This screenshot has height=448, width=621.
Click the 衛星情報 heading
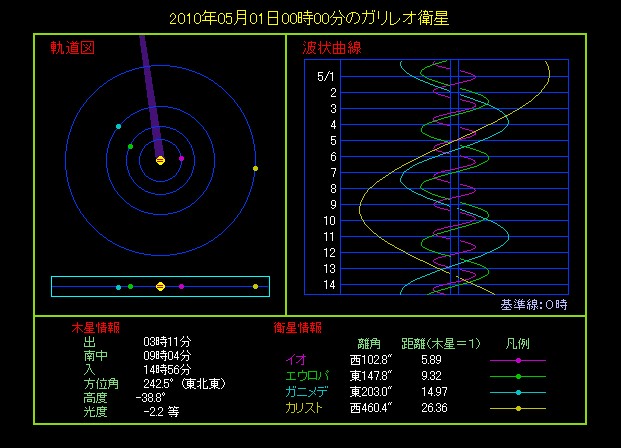297,327
